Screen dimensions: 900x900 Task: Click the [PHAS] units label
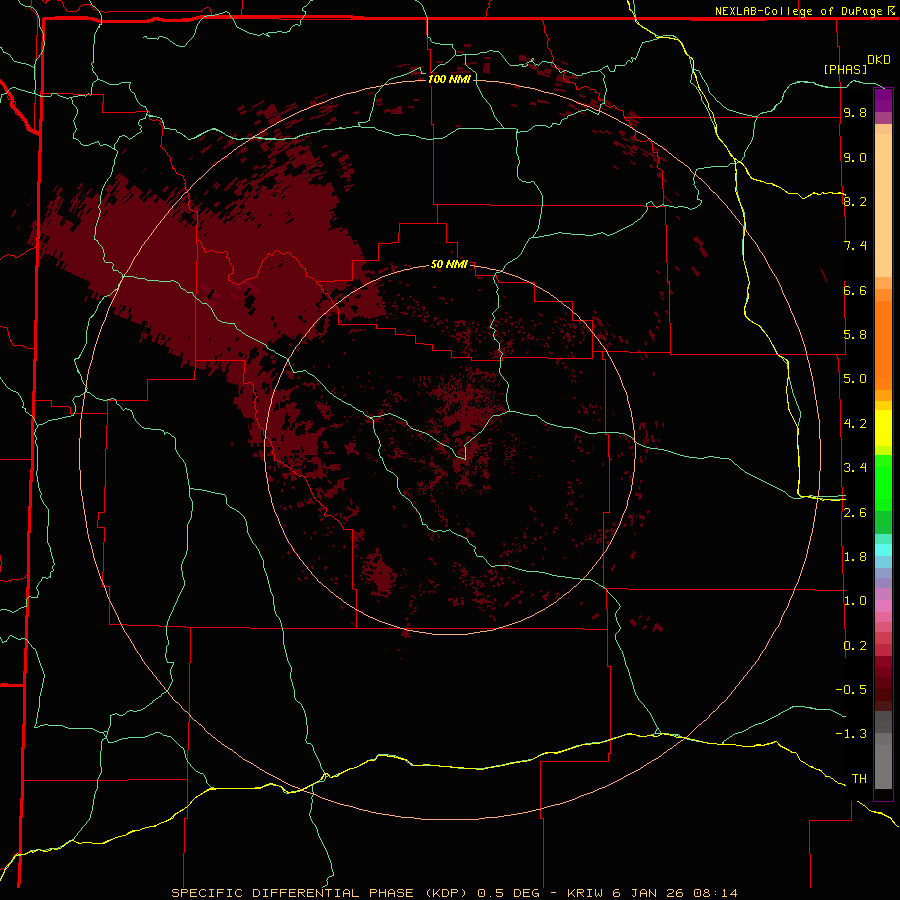click(x=845, y=69)
